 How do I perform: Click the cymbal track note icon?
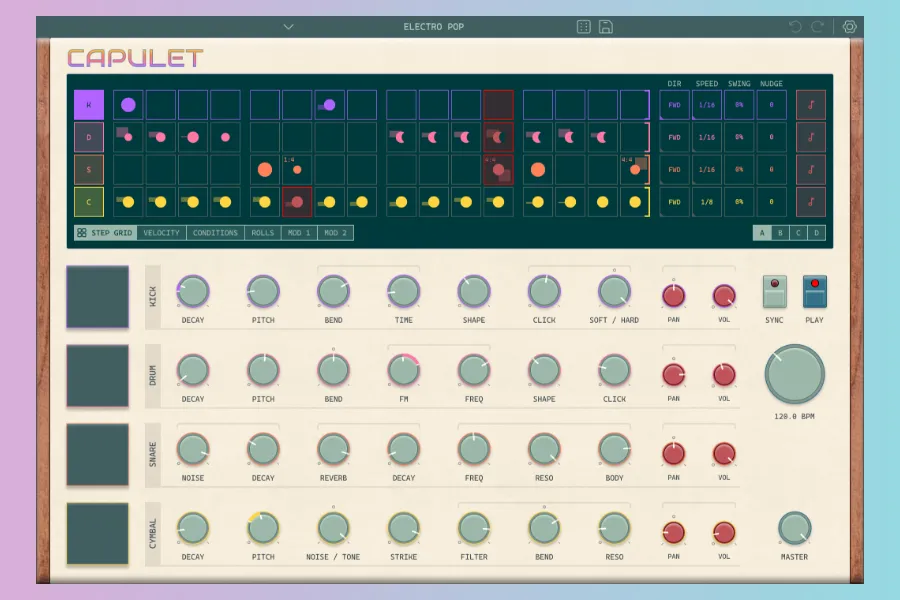point(811,202)
